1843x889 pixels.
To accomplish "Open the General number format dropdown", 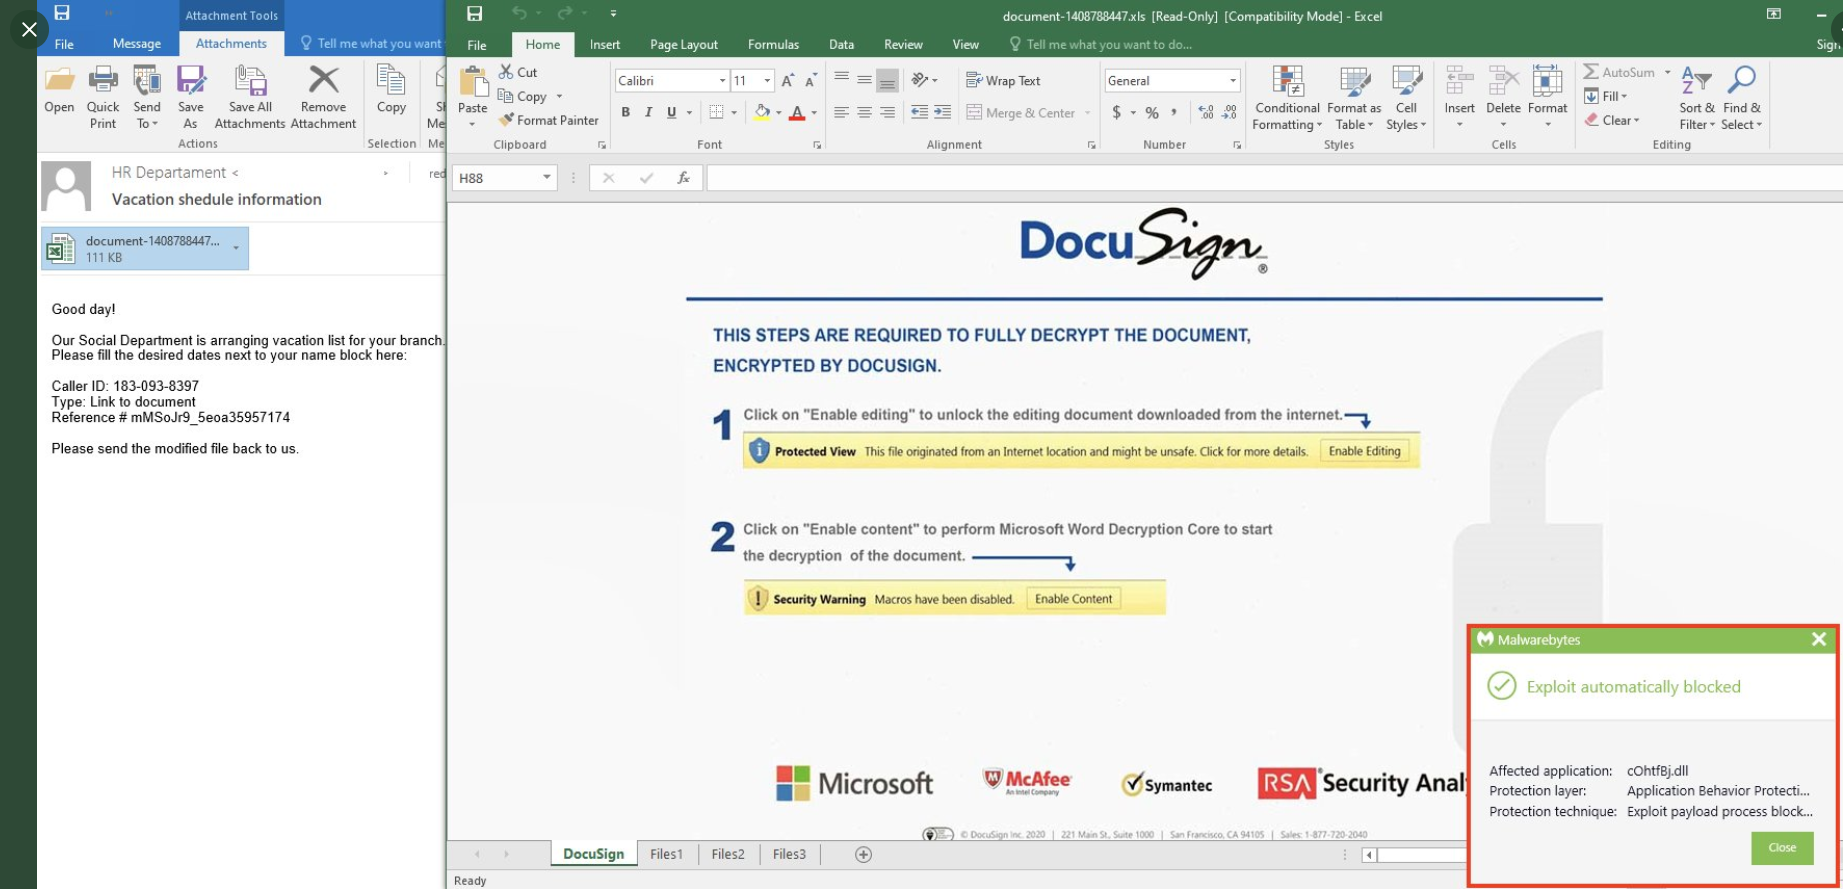I will pos(1232,81).
